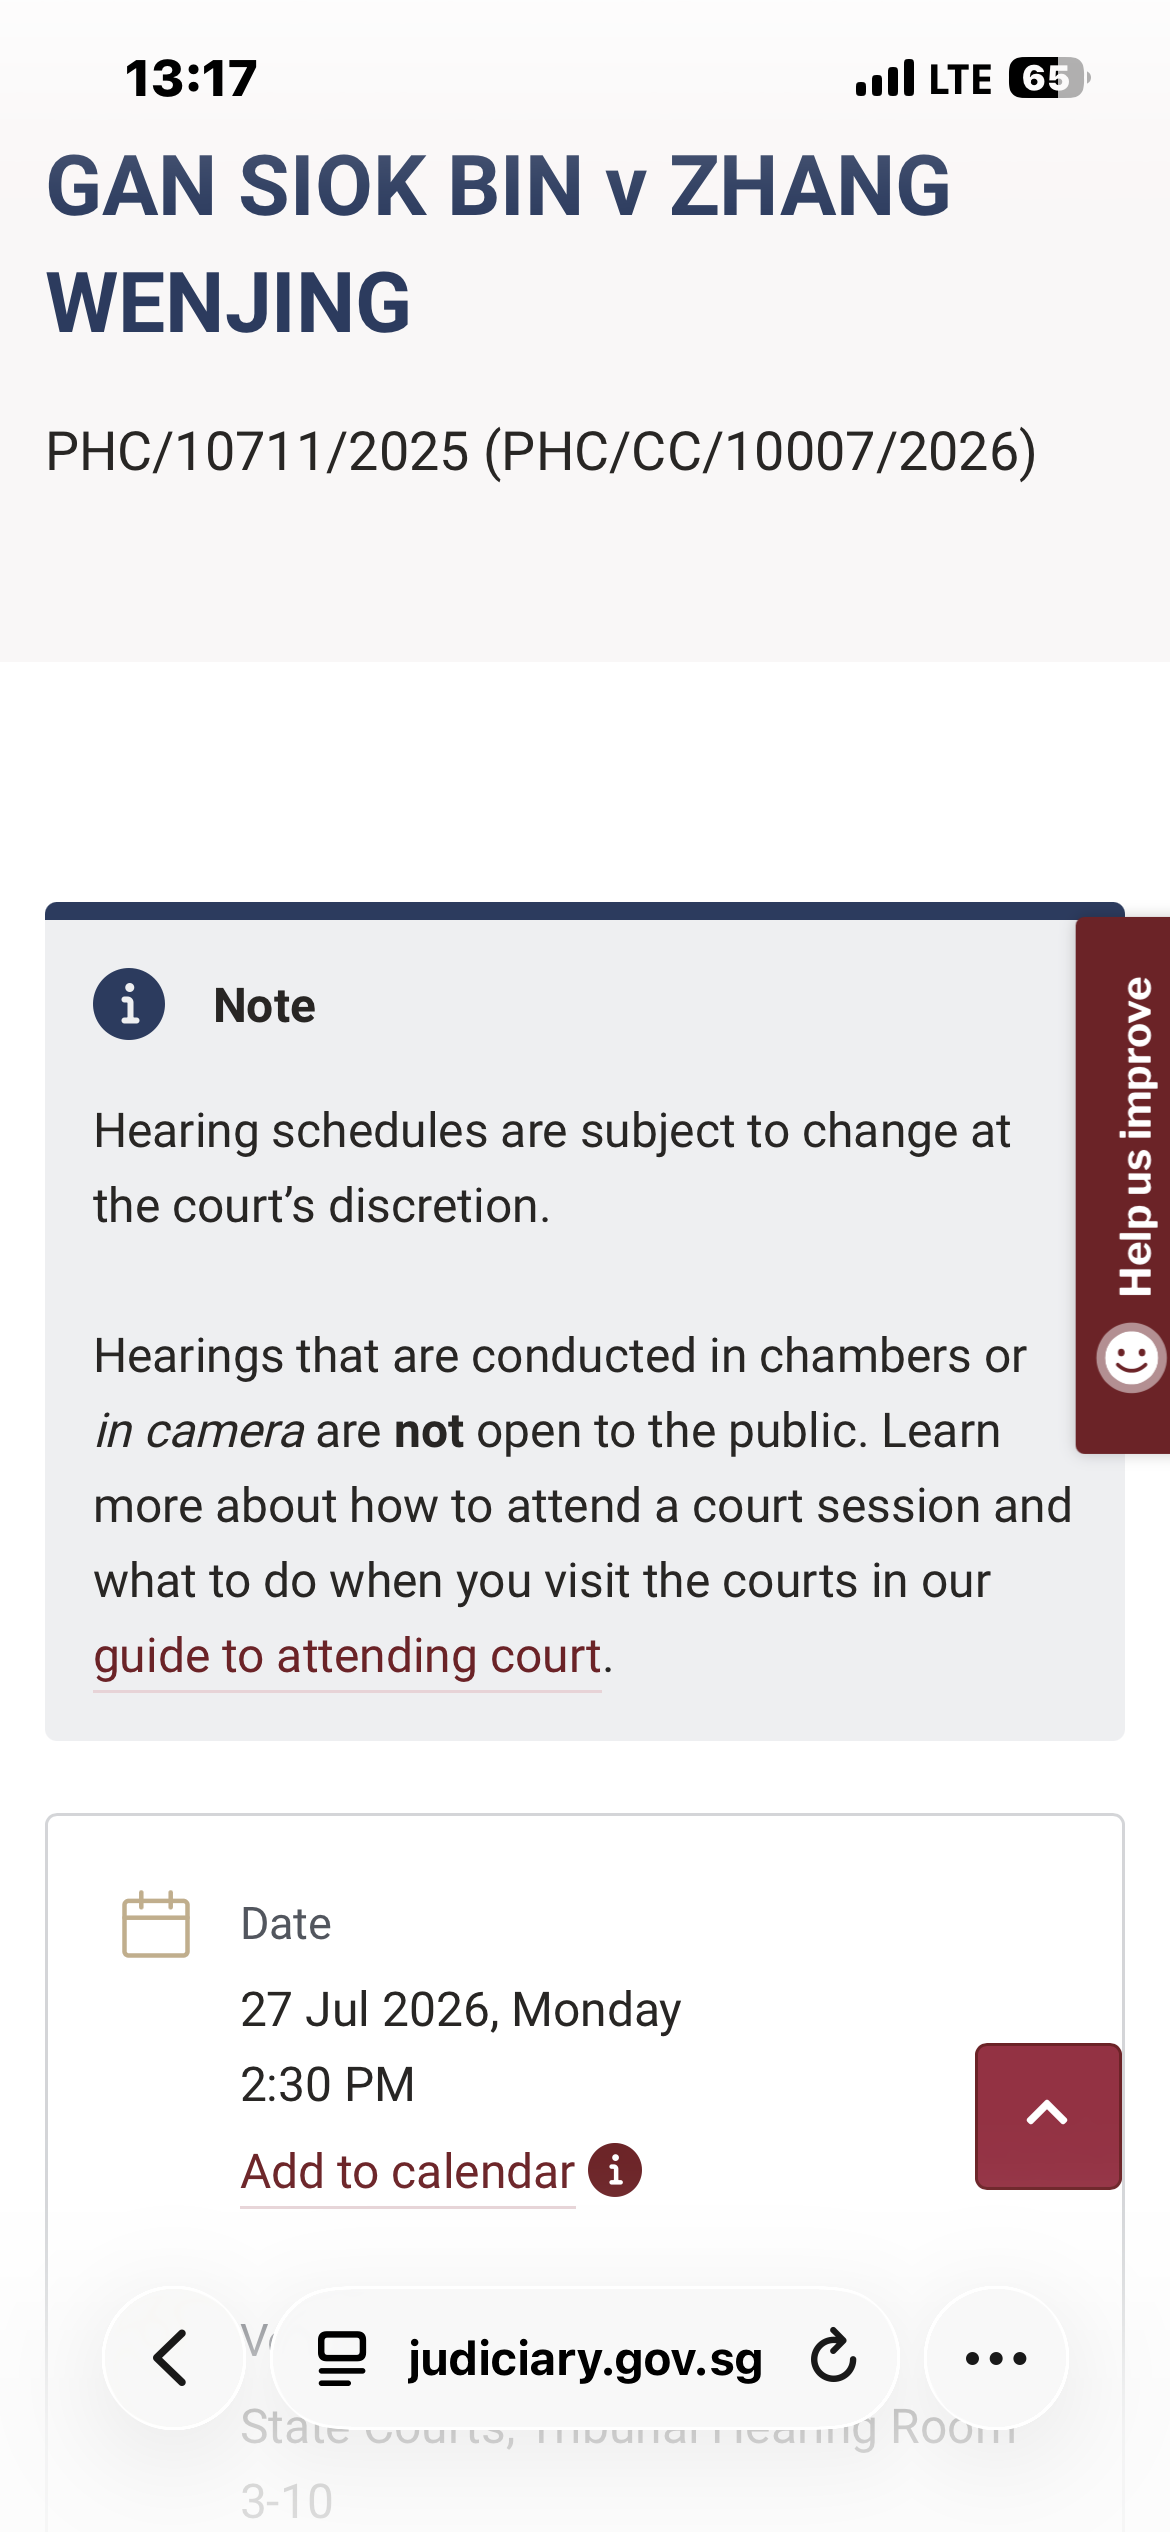Click the 2:30 PM hearing time
The width and height of the screenshot is (1170, 2532).
[328, 2085]
